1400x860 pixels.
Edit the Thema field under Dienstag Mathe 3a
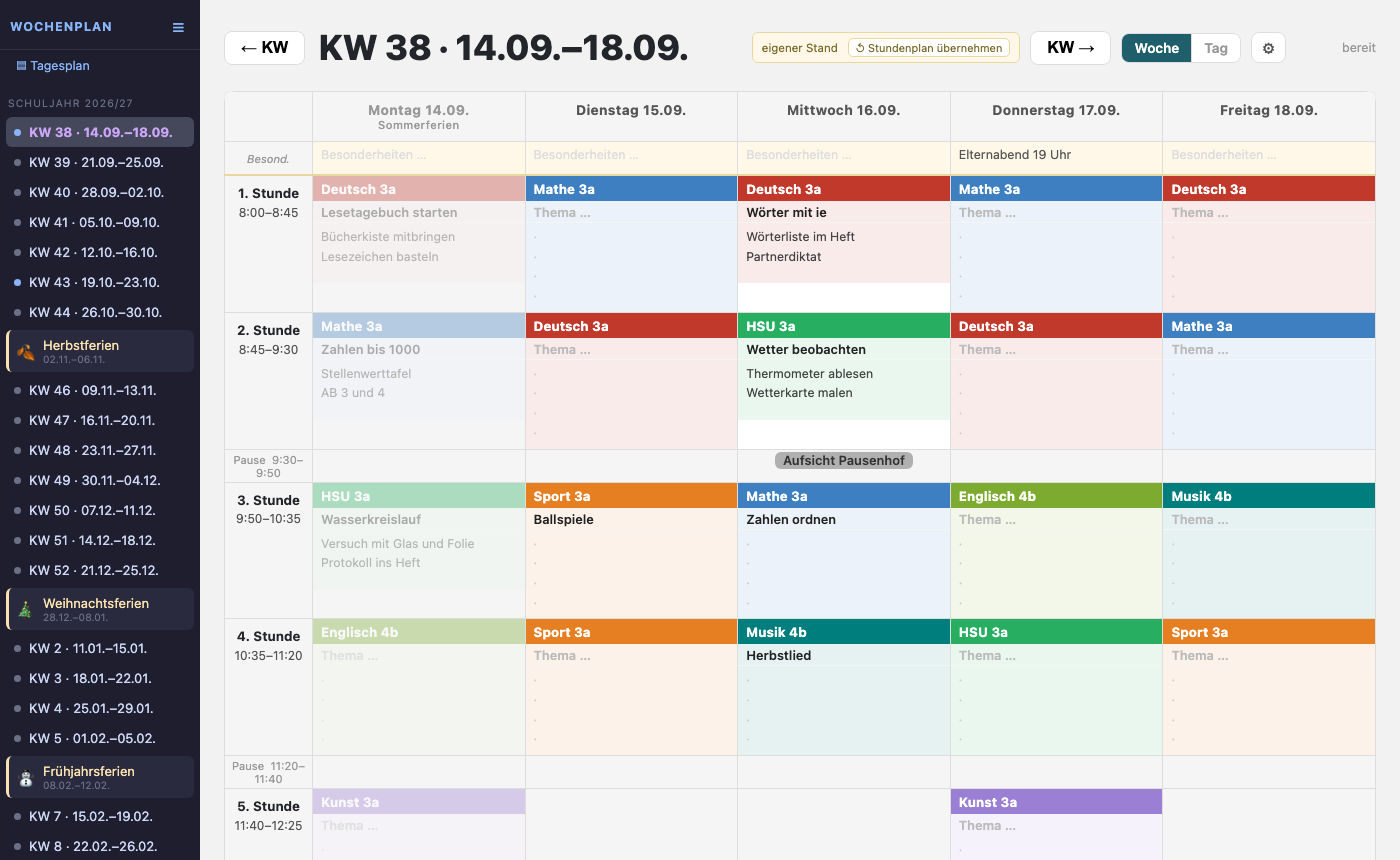coord(631,213)
